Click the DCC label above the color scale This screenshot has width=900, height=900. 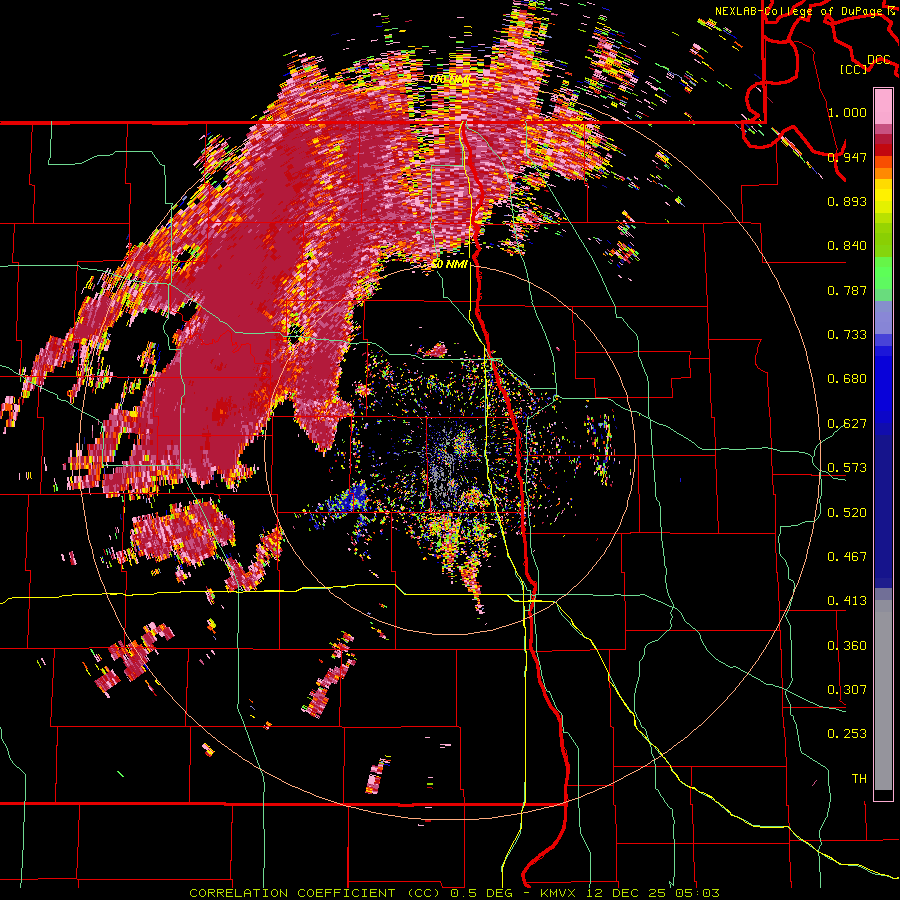[x=879, y=60]
